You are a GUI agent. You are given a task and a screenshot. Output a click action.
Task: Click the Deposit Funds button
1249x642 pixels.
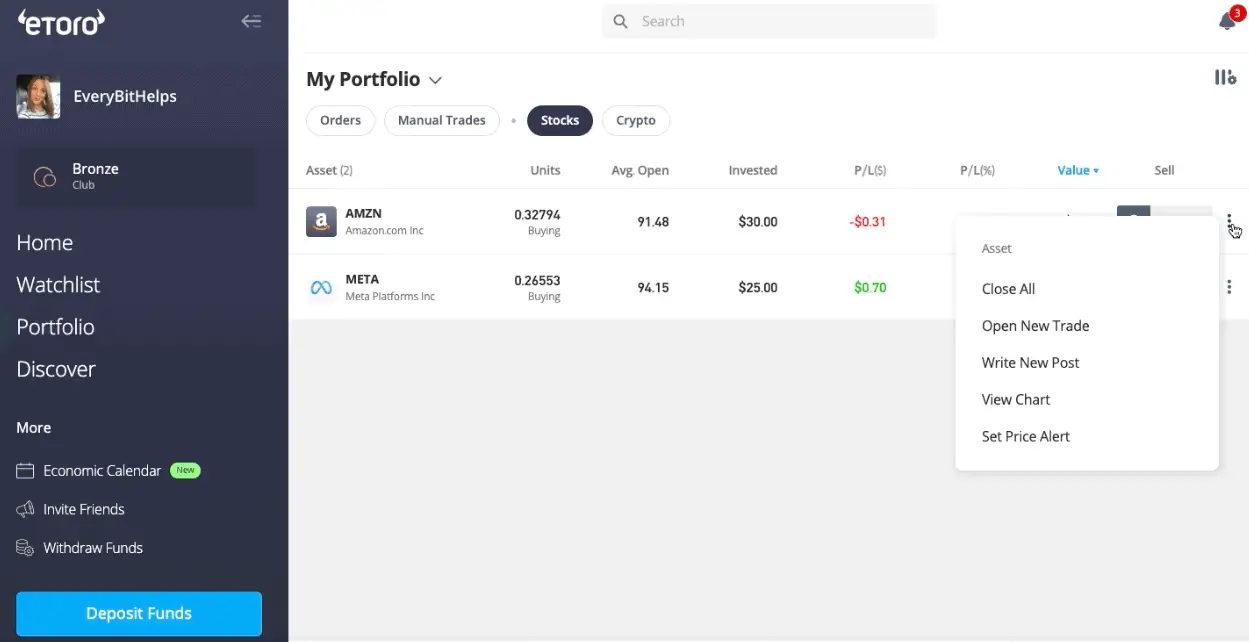pyautogui.click(x=139, y=614)
